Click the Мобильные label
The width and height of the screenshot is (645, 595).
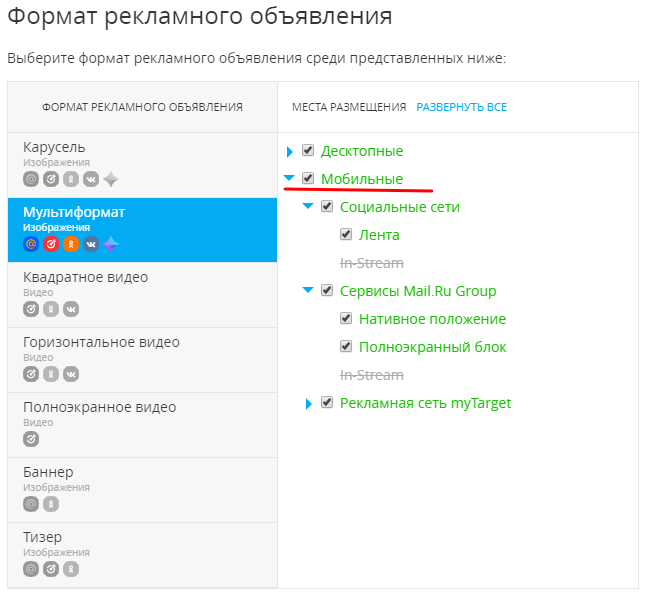pyautogui.click(x=362, y=179)
